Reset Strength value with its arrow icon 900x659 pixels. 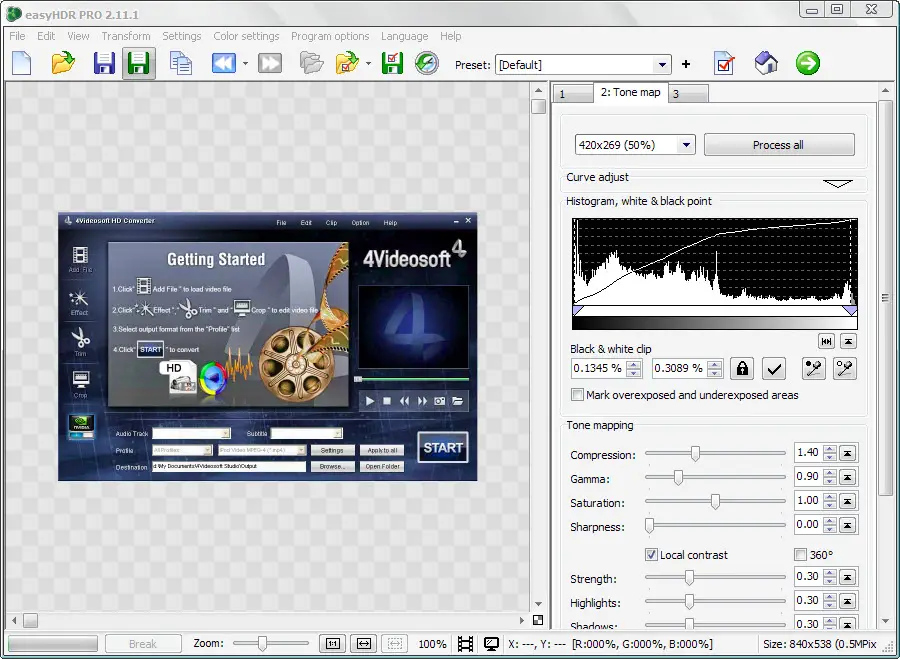(848, 577)
